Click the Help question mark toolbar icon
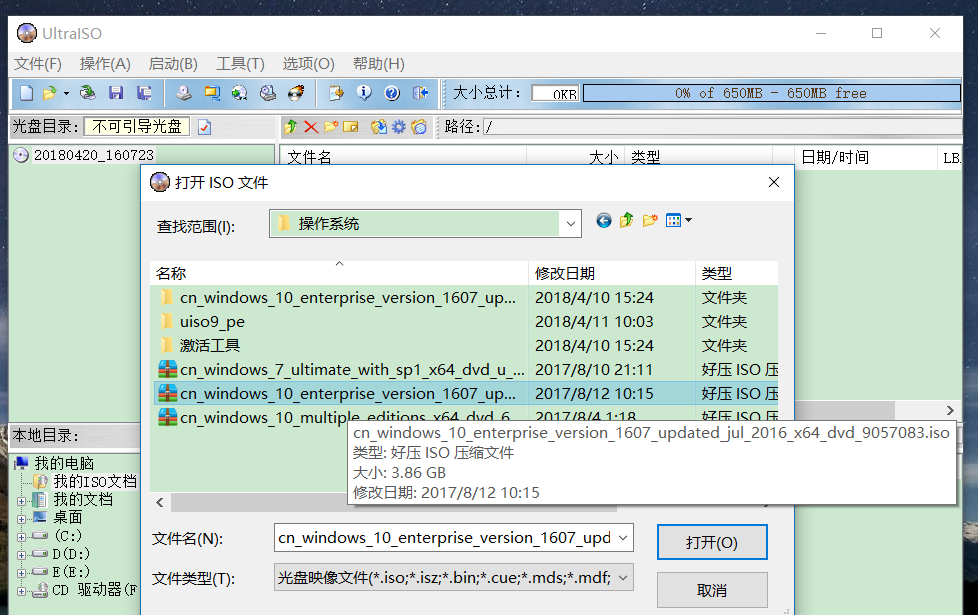Viewport: 978px width, 615px height. click(x=392, y=93)
